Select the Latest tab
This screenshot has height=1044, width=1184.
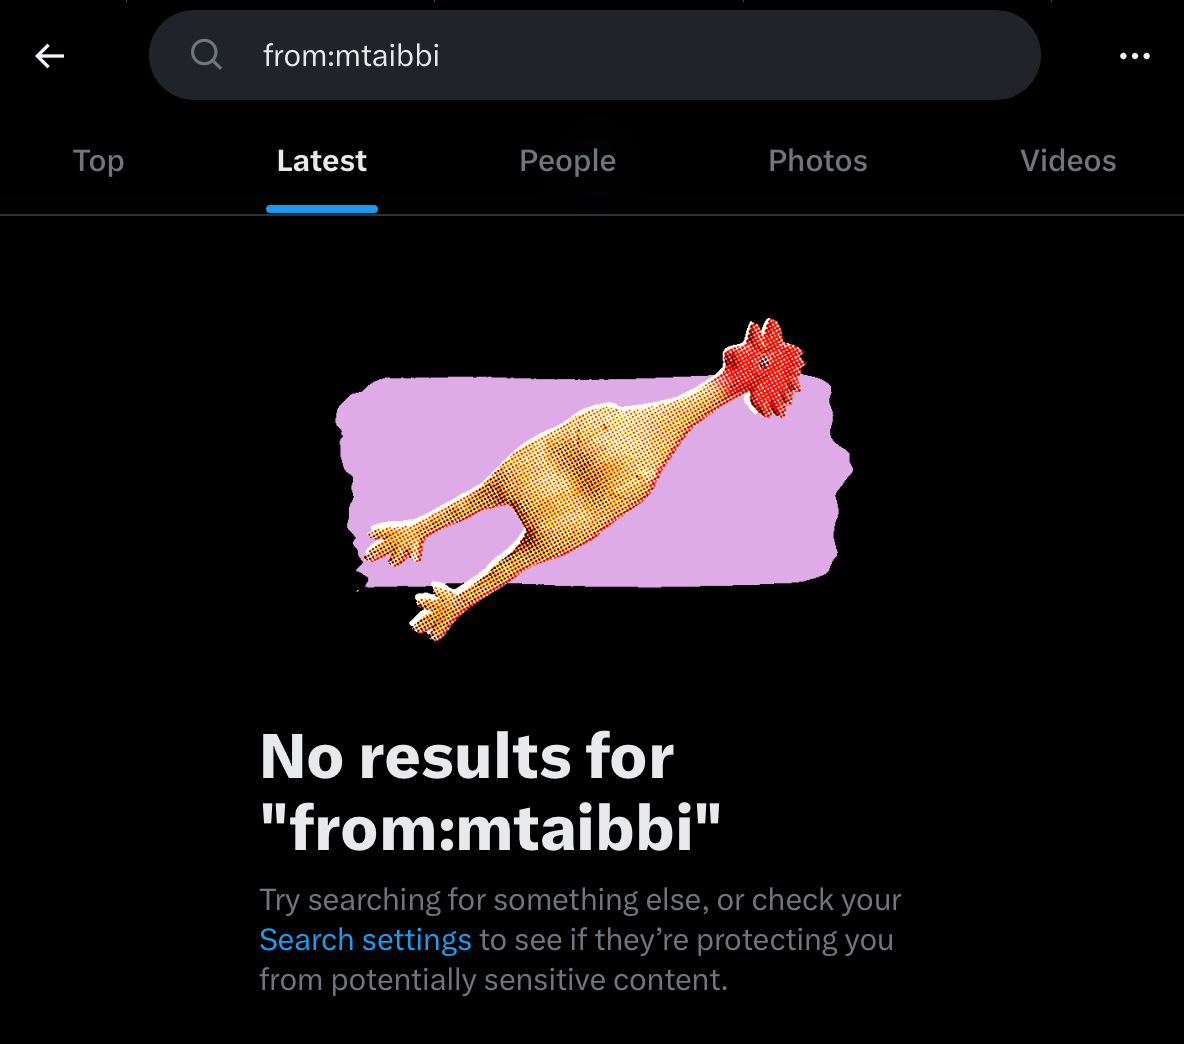[321, 161]
